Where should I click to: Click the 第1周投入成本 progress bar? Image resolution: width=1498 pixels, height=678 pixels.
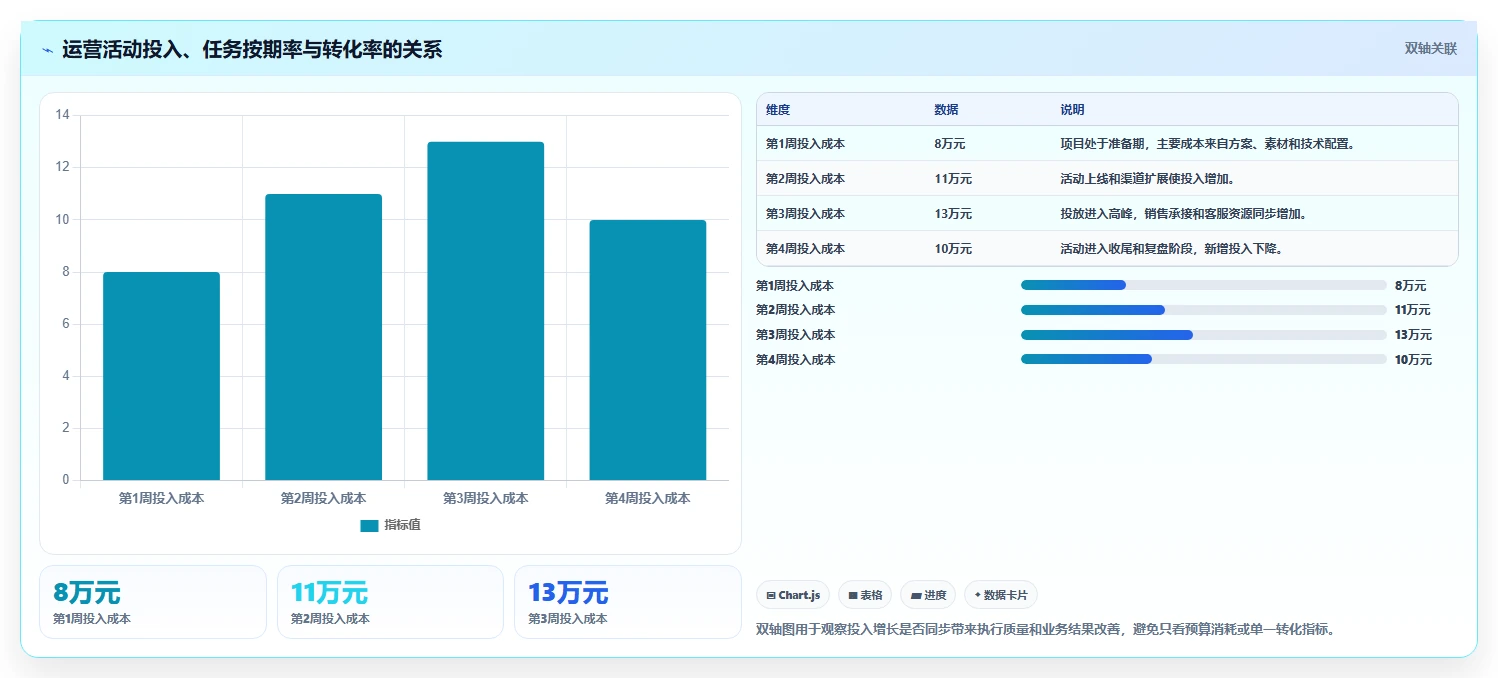(x=1204, y=285)
